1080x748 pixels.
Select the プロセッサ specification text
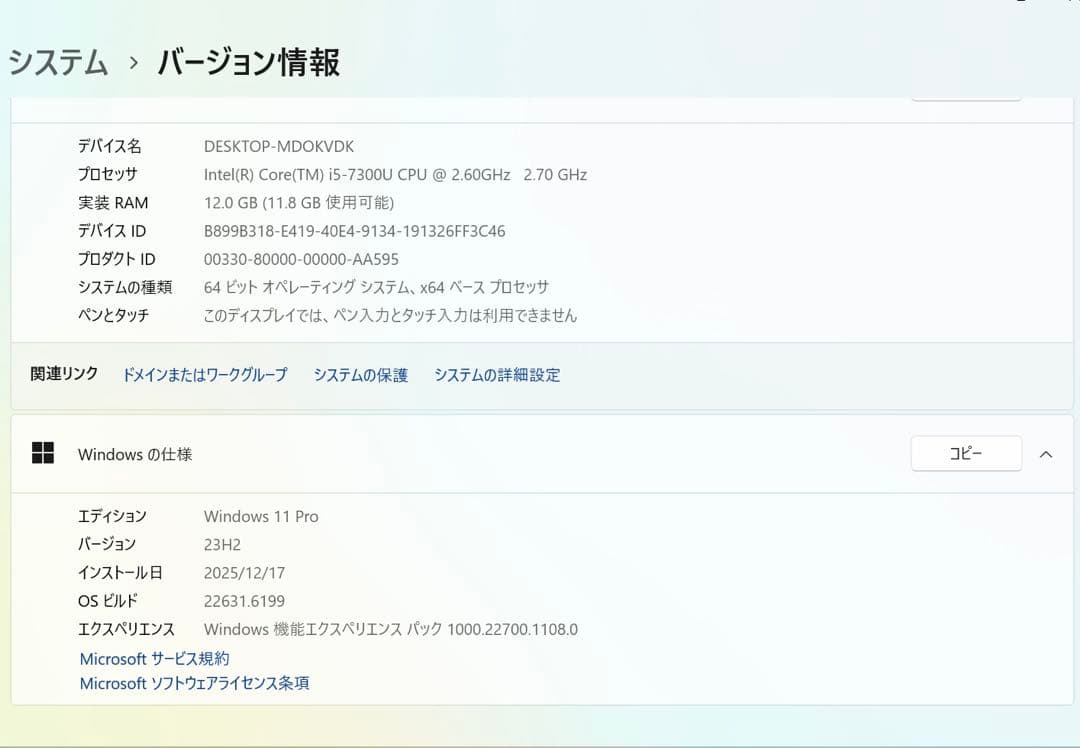[395, 174]
